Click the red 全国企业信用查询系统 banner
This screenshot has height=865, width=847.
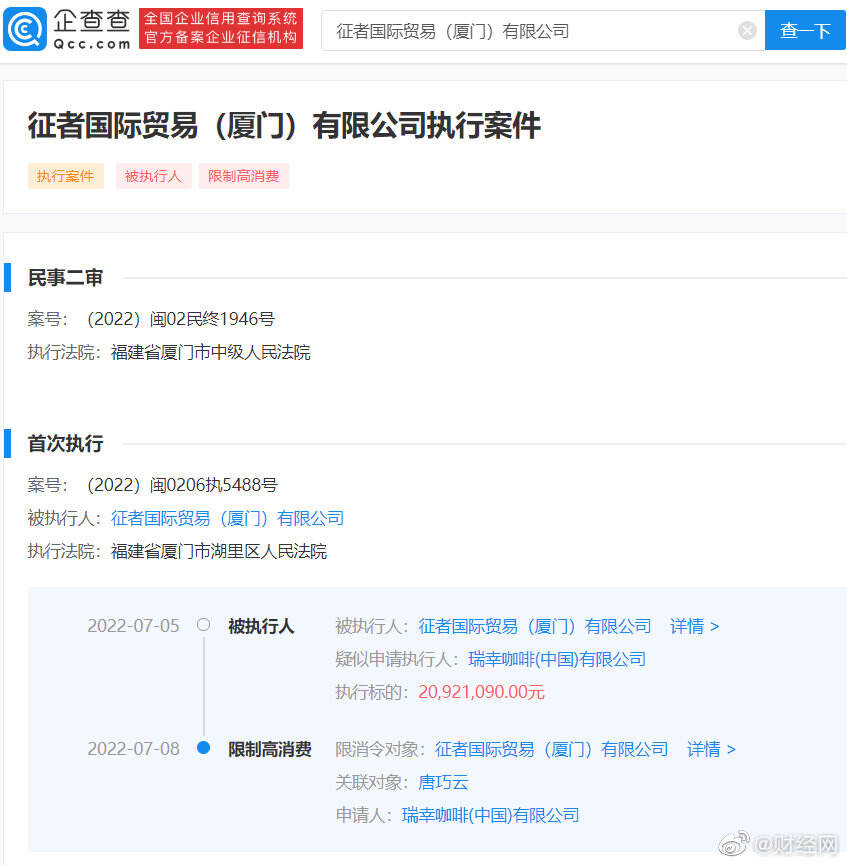click(x=221, y=29)
